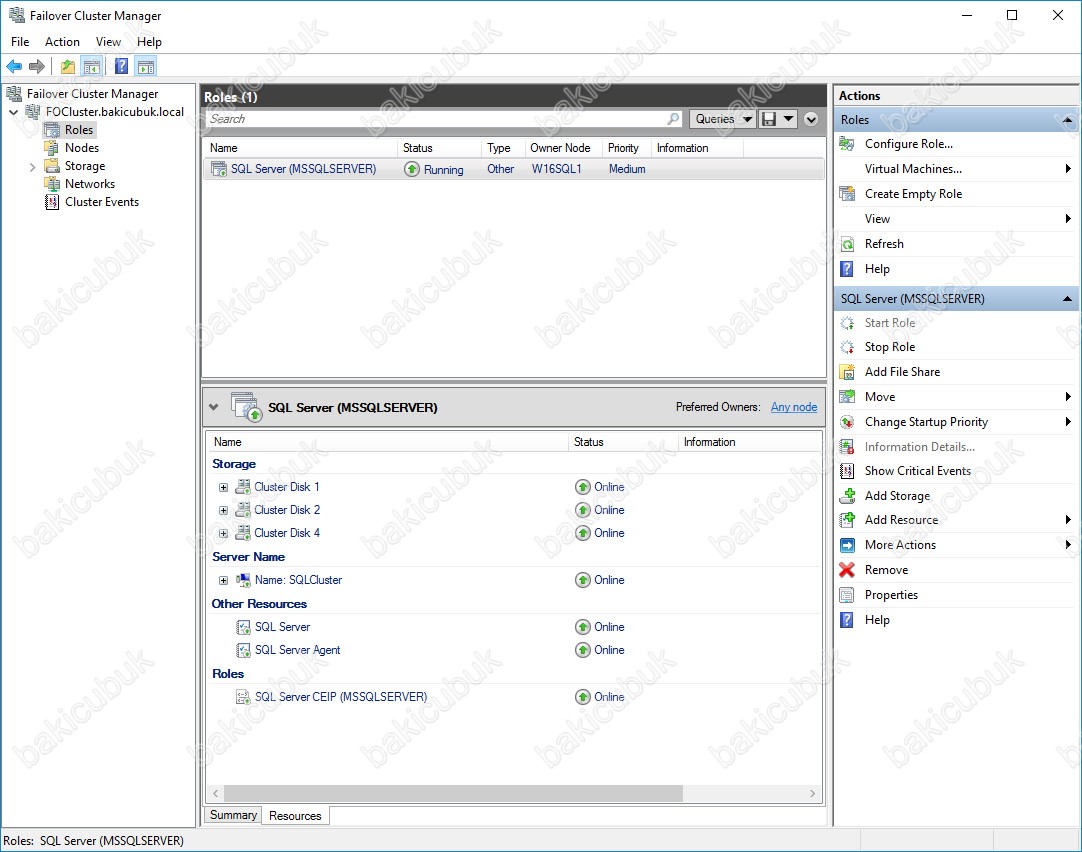The height and width of the screenshot is (852, 1082).
Task: Click the Up One Level folder icon
Action: coord(68,66)
